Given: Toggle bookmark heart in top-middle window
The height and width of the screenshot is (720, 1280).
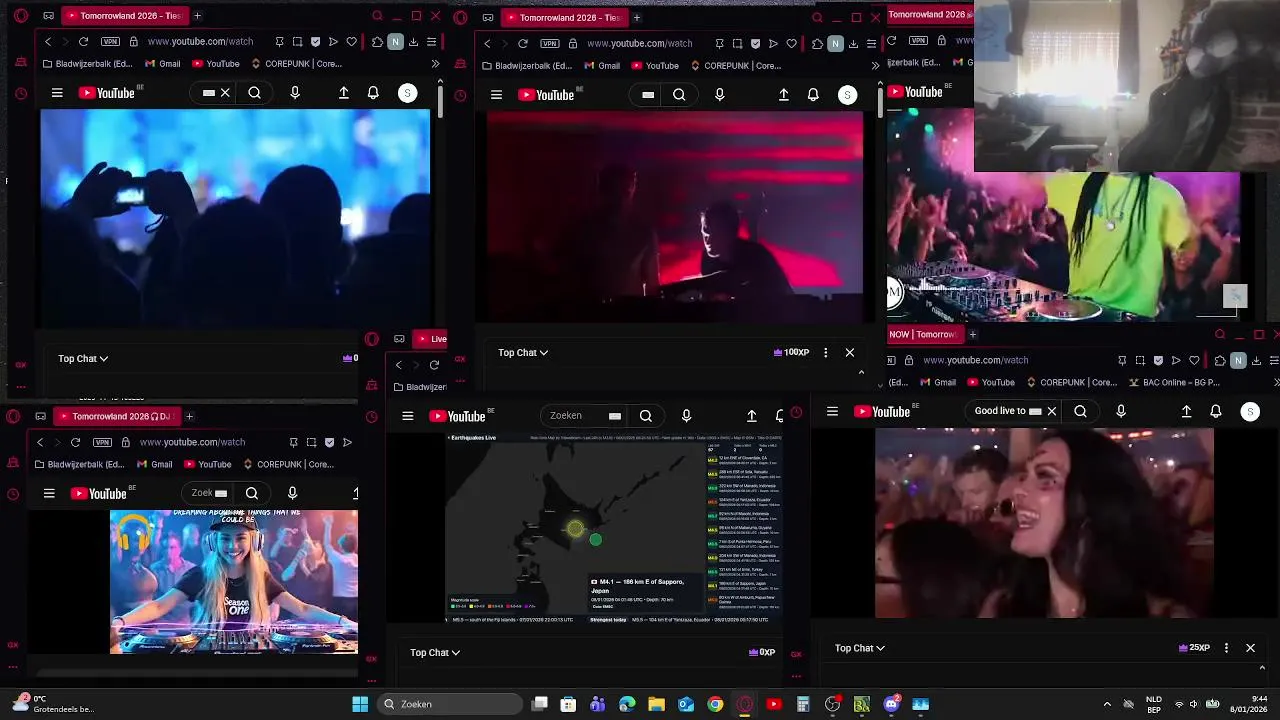Looking at the screenshot, I should coord(791,43).
